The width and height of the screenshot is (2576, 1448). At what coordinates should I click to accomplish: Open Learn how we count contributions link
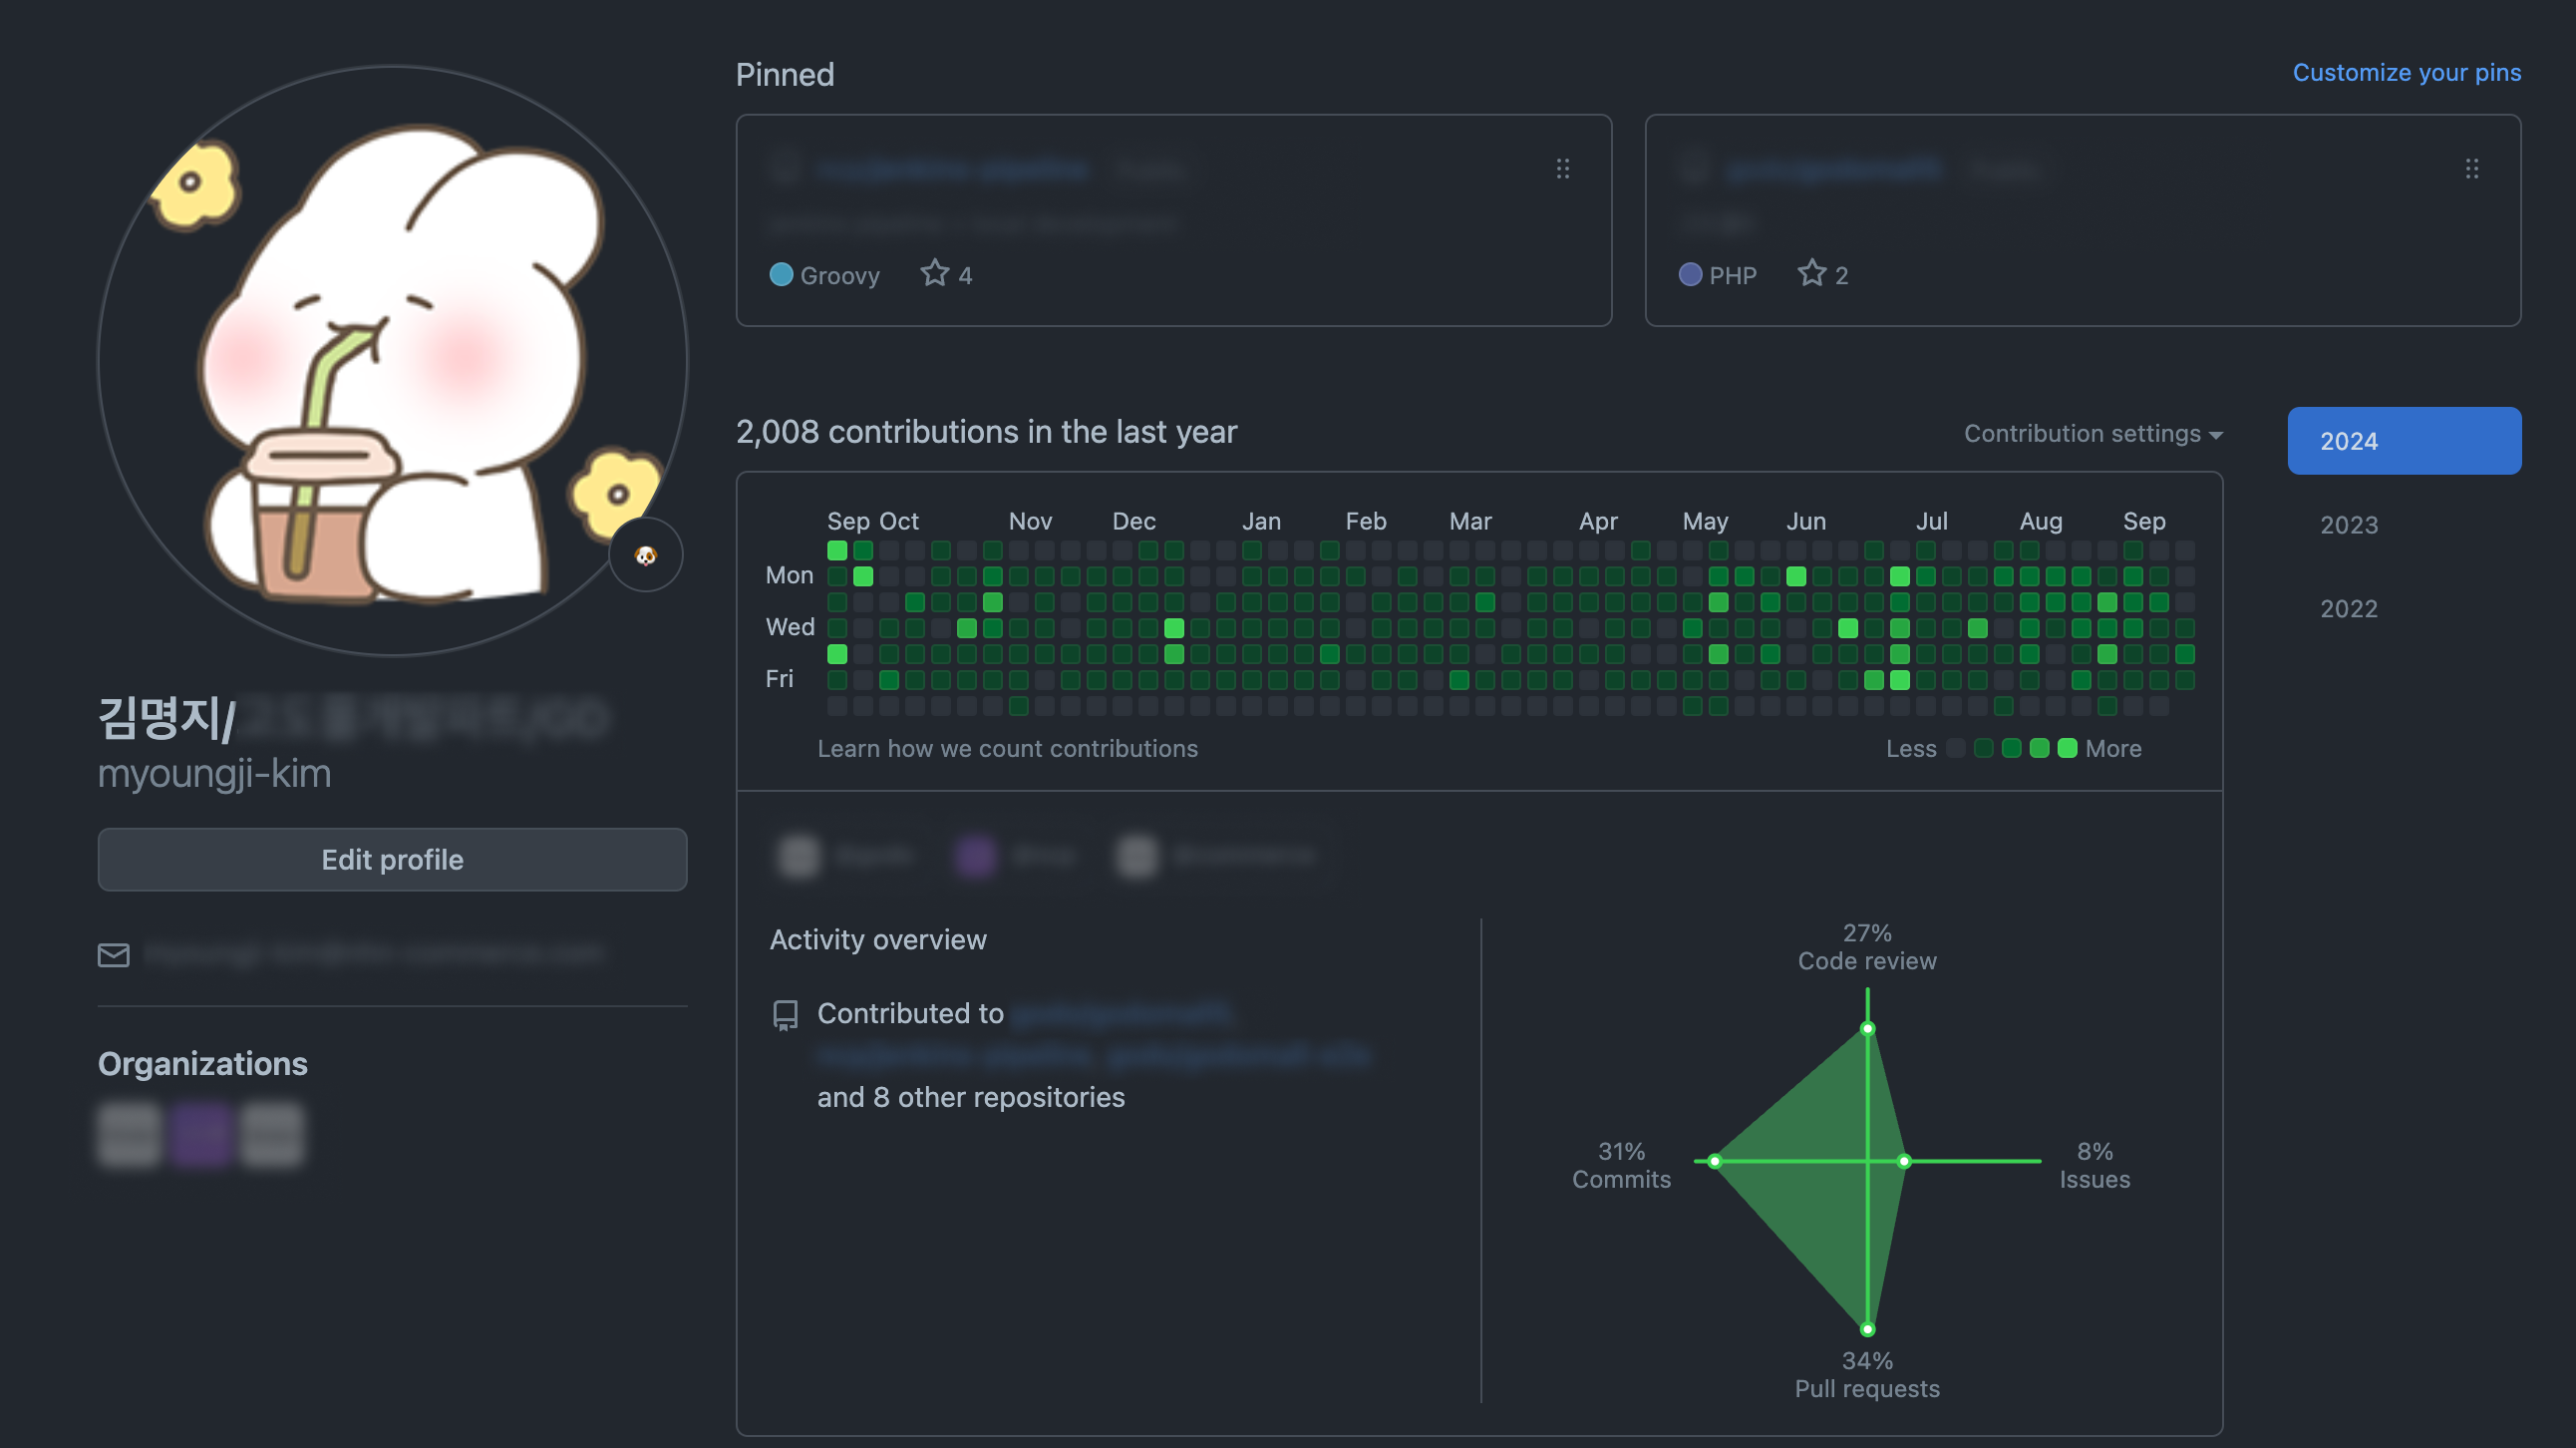1007,748
